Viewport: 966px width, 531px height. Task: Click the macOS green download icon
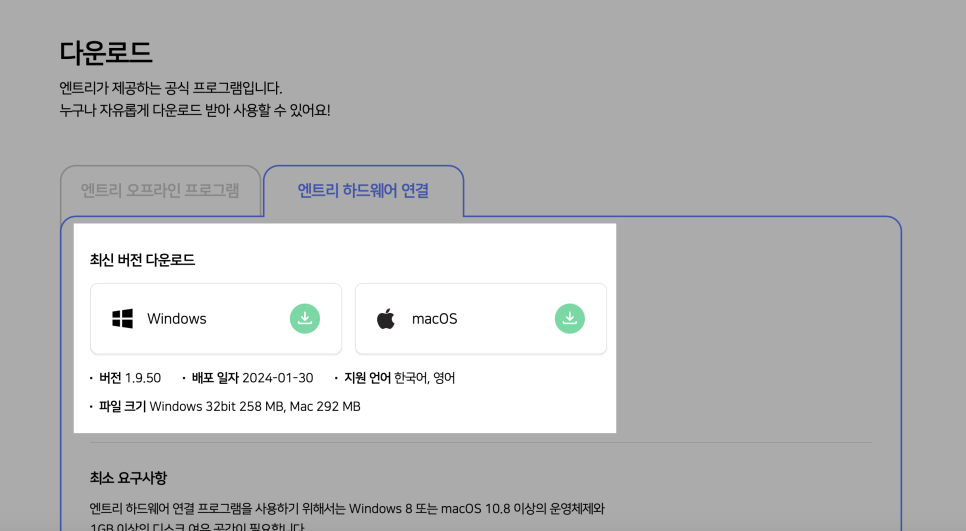coord(570,318)
